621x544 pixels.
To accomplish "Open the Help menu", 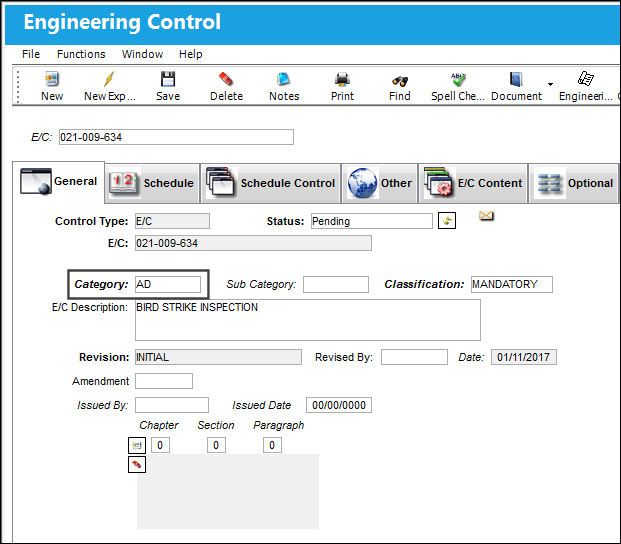I will [190, 54].
